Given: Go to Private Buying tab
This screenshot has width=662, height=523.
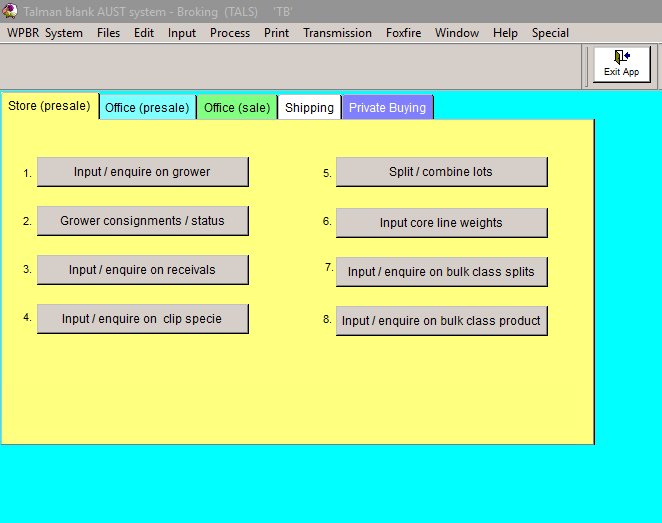Looking at the screenshot, I should [x=387, y=108].
